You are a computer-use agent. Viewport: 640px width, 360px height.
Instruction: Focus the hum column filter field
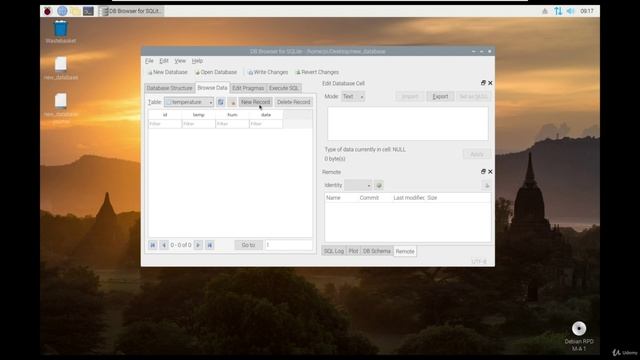pyautogui.click(x=232, y=124)
